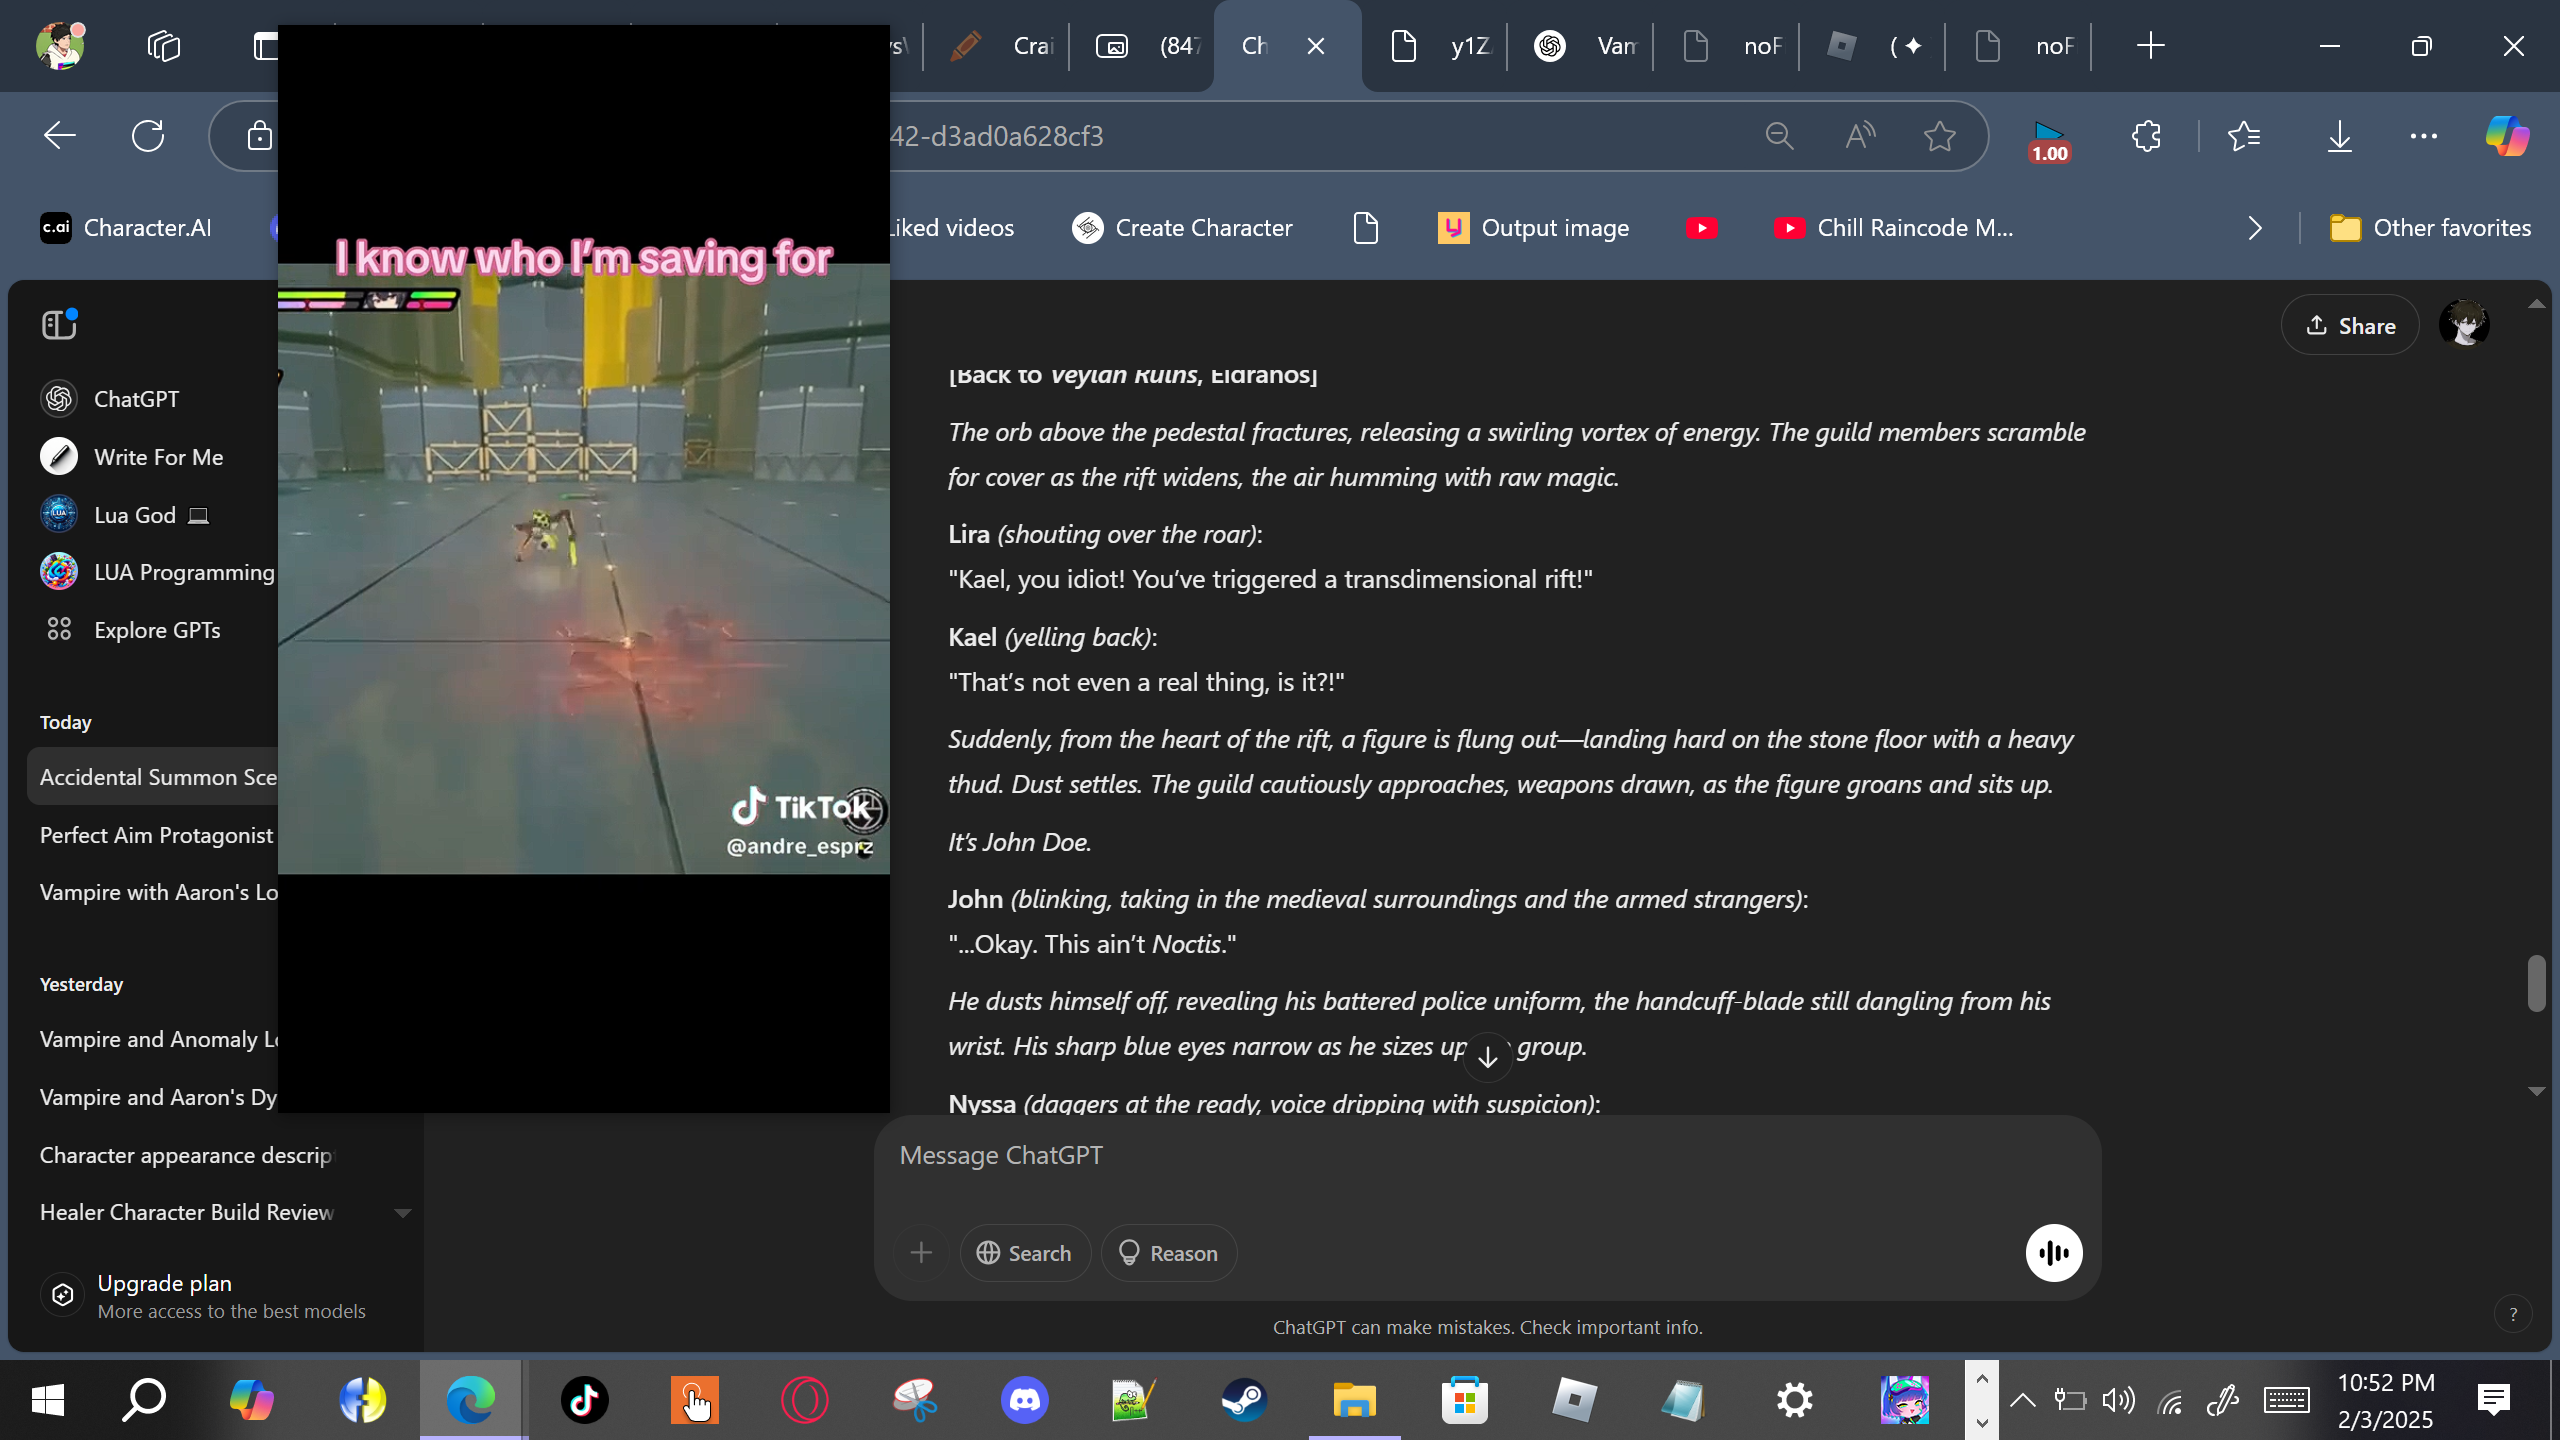Open the zoom control in address bar
Viewport: 2560px width, 1440px height.
click(x=1779, y=136)
